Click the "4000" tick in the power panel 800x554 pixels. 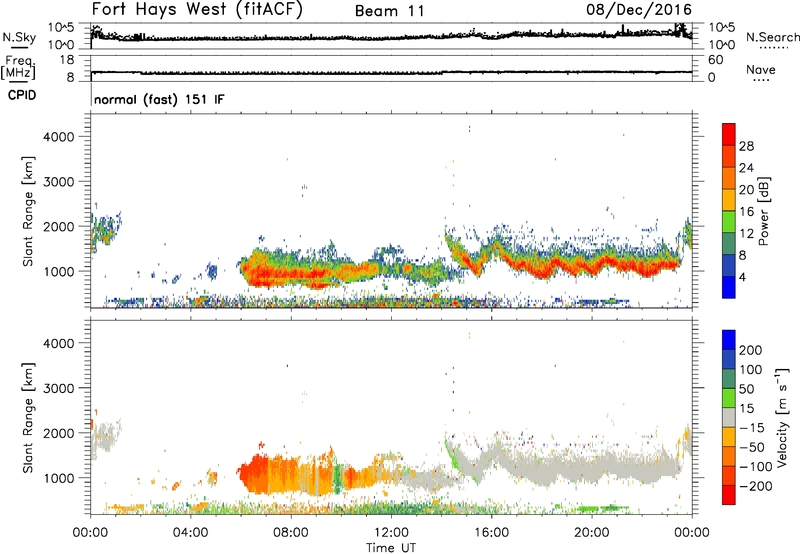(x=59, y=137)
